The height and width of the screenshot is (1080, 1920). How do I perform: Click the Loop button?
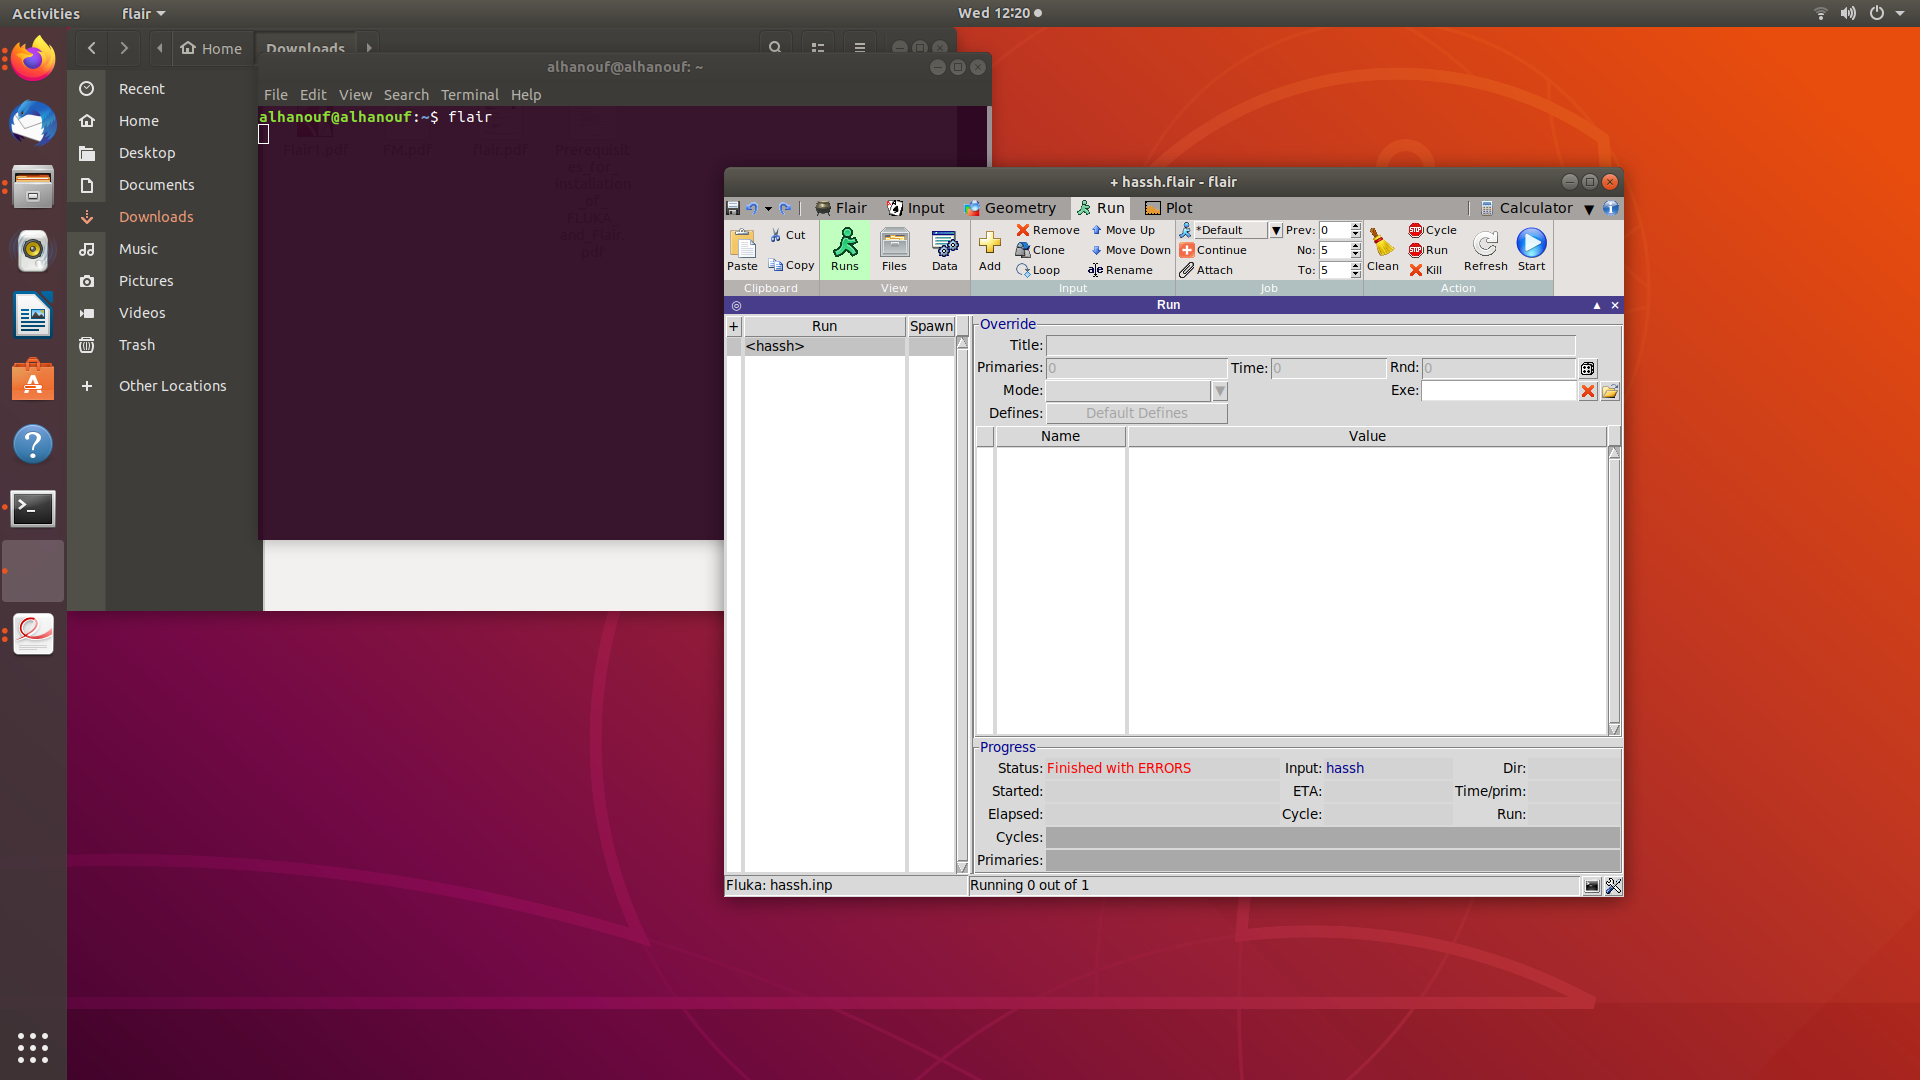(1038, 270)
